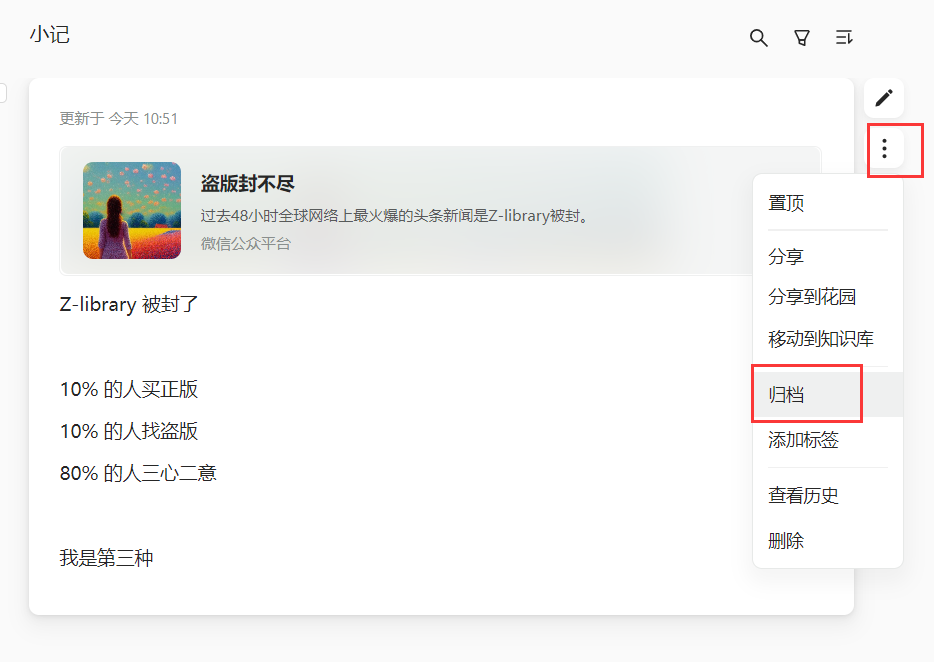Click the line 我是第三种

[107, 558]
